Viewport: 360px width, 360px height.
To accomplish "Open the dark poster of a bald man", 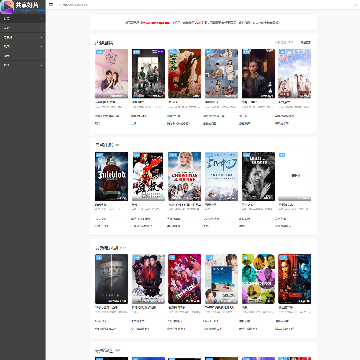I will click(x=258, y=74).
